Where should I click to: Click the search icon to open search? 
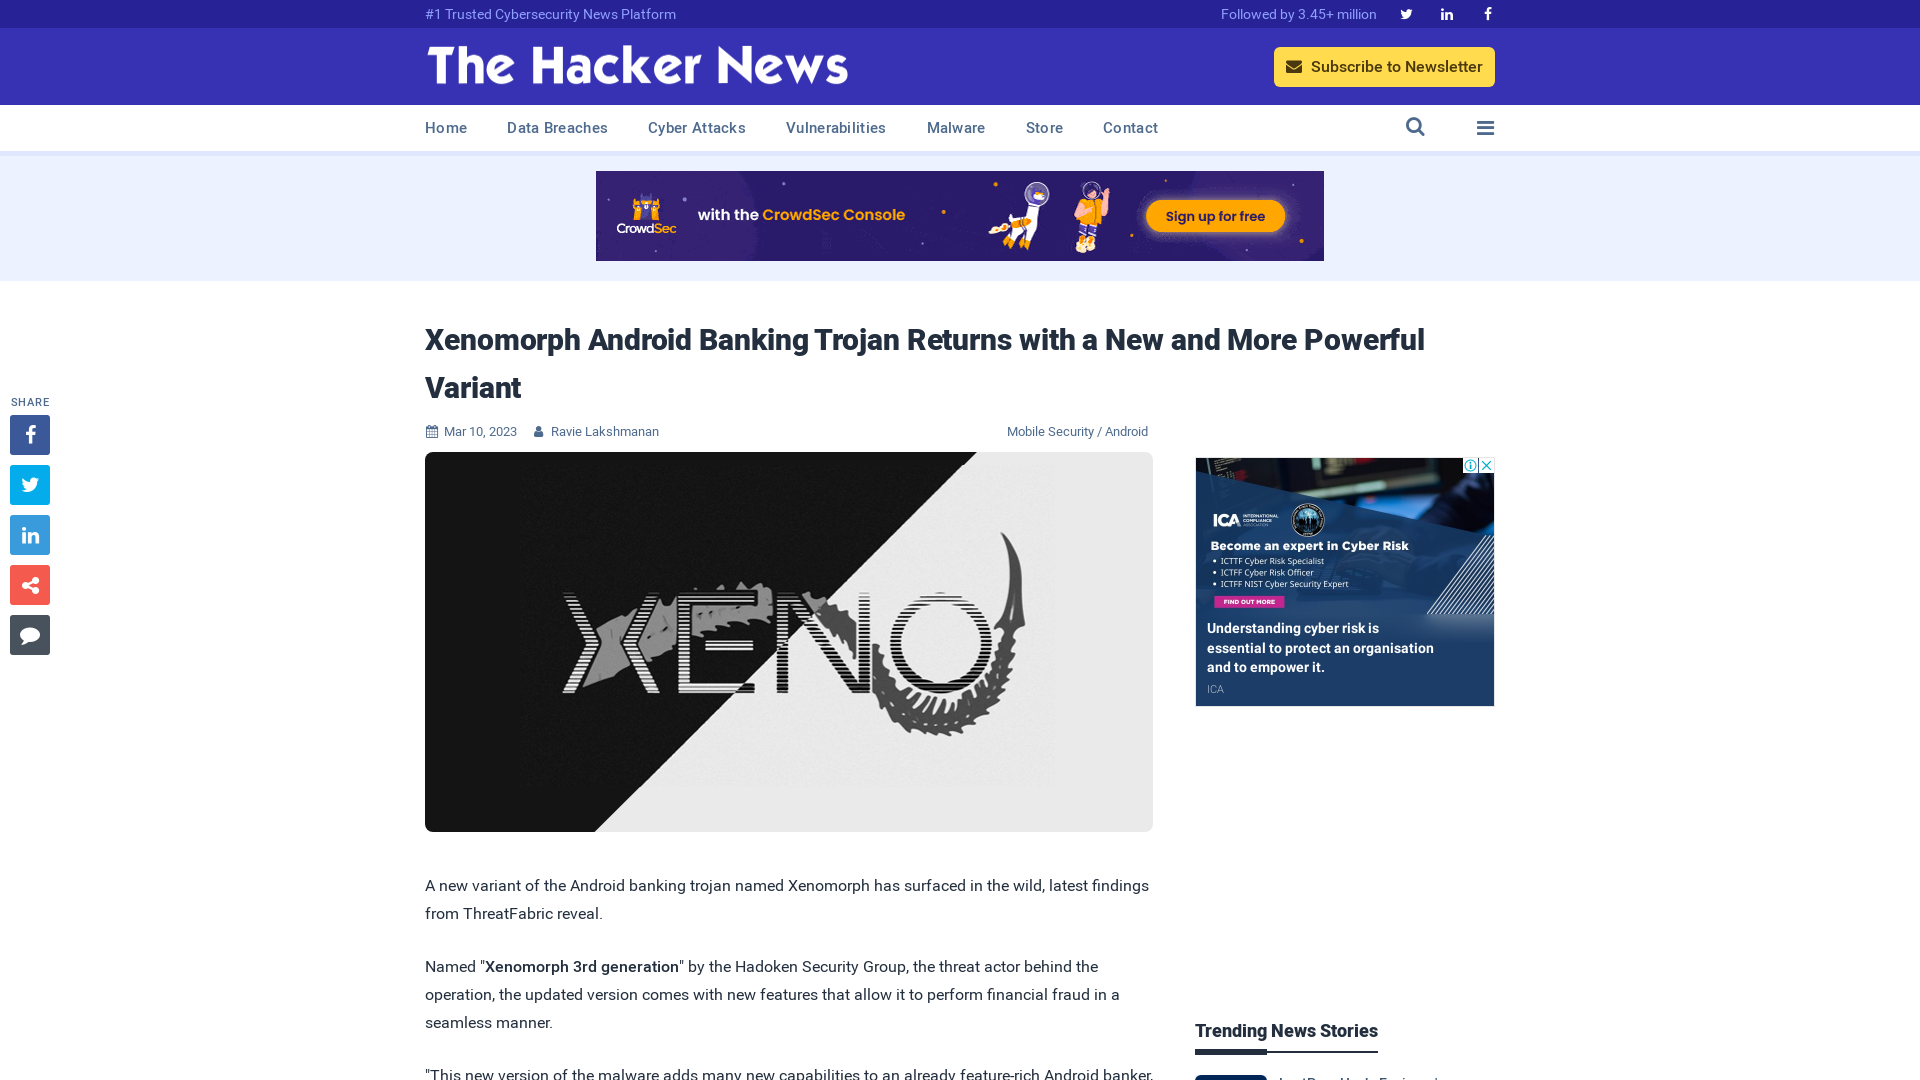pos(1415,127)
